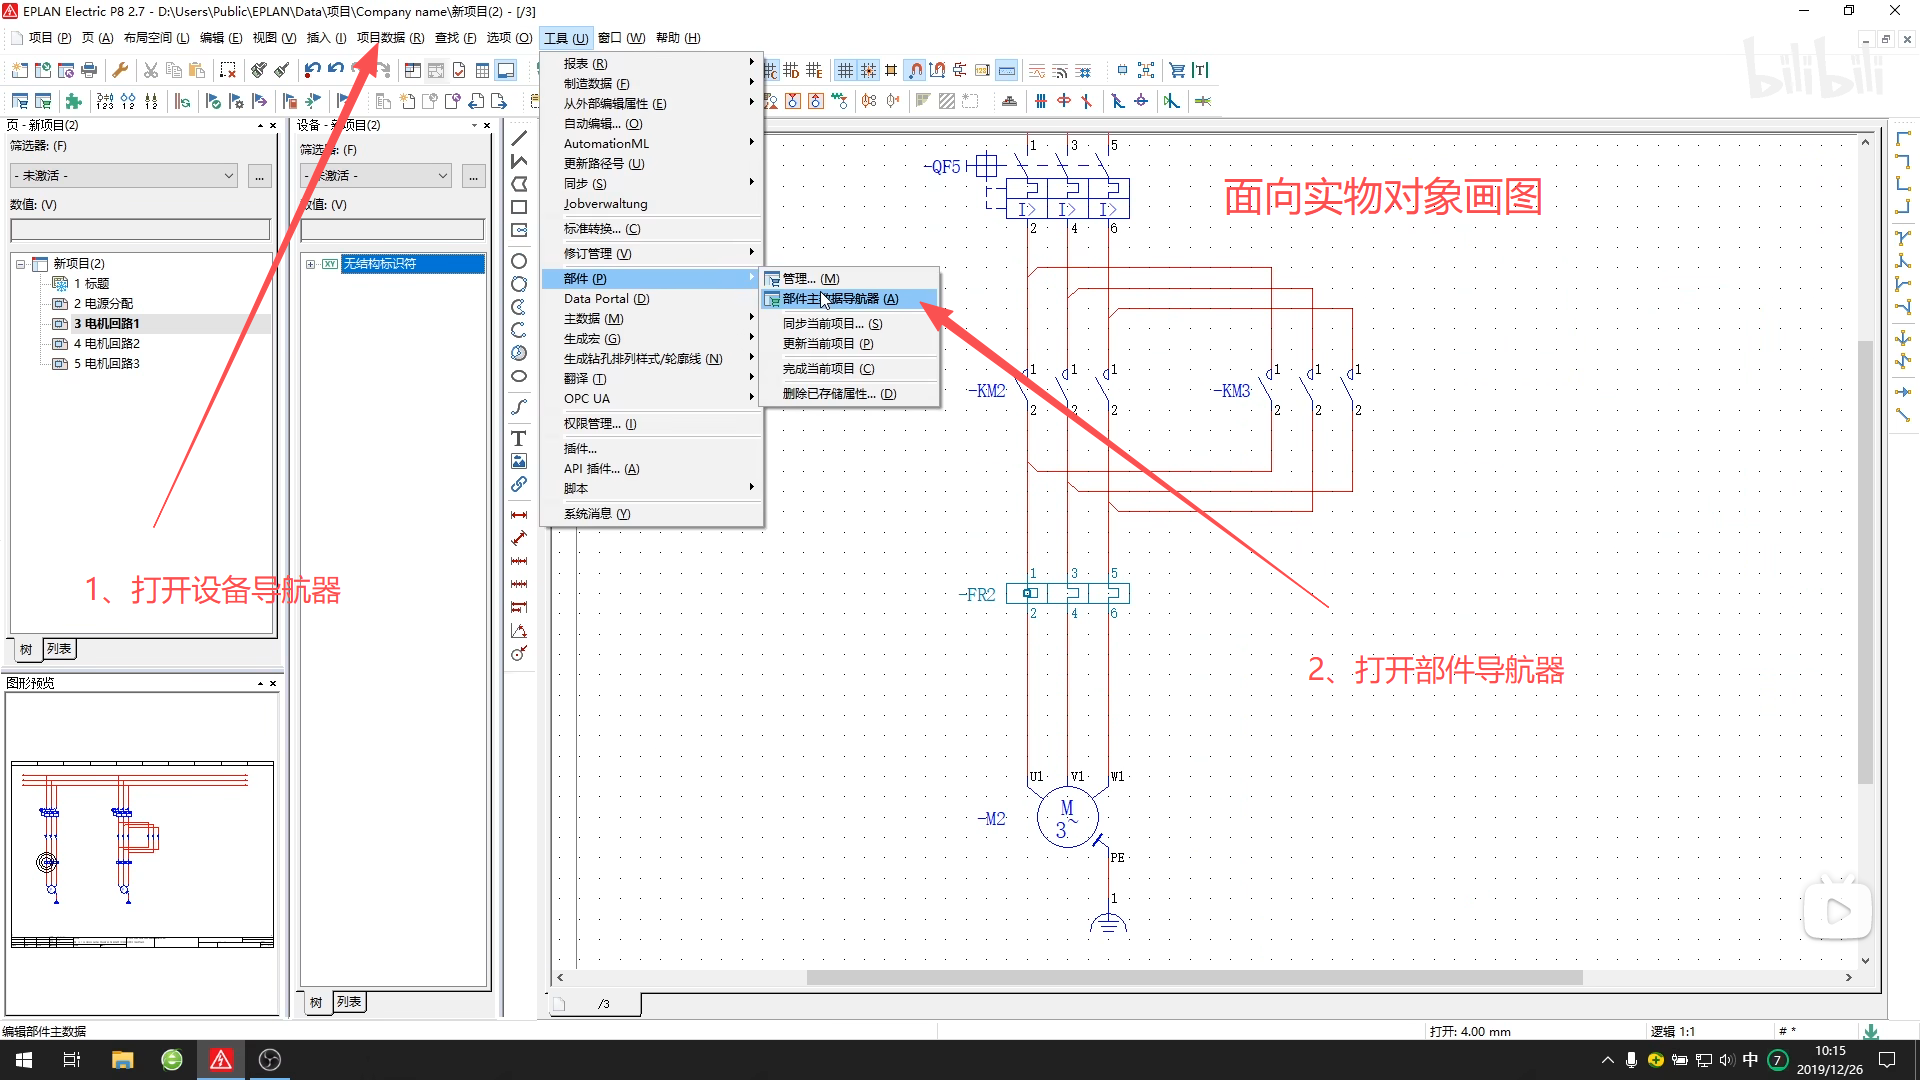Select the Text tool T icon
Viewport: 1920px width, 1080px height.
(x=518, y=438)
